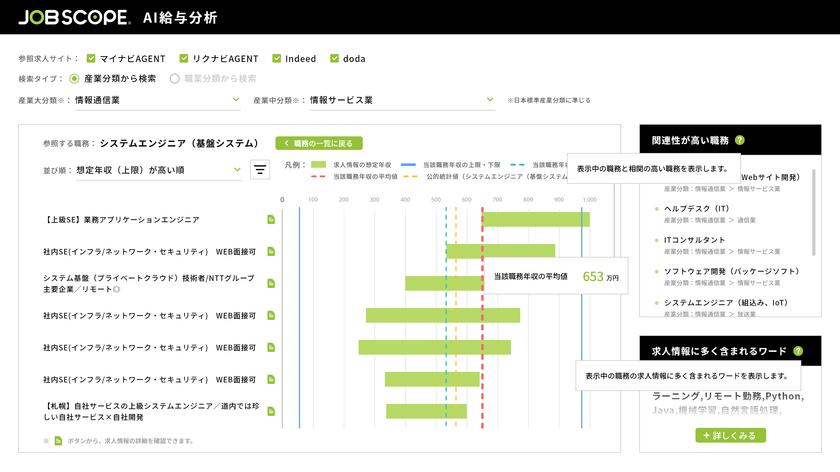The height and width of the screenshot is (472, 840).
Task: Toggle the Indeed checkbox
Action: pyautogui.click(x=276, y=58)
